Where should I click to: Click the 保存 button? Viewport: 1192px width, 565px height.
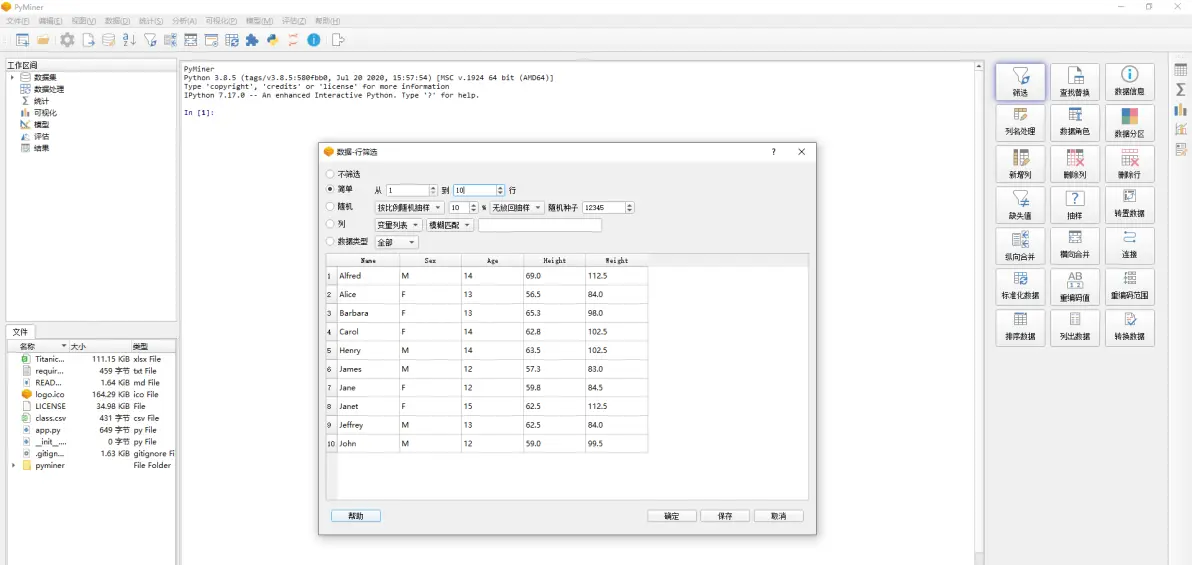pos(725,516)
